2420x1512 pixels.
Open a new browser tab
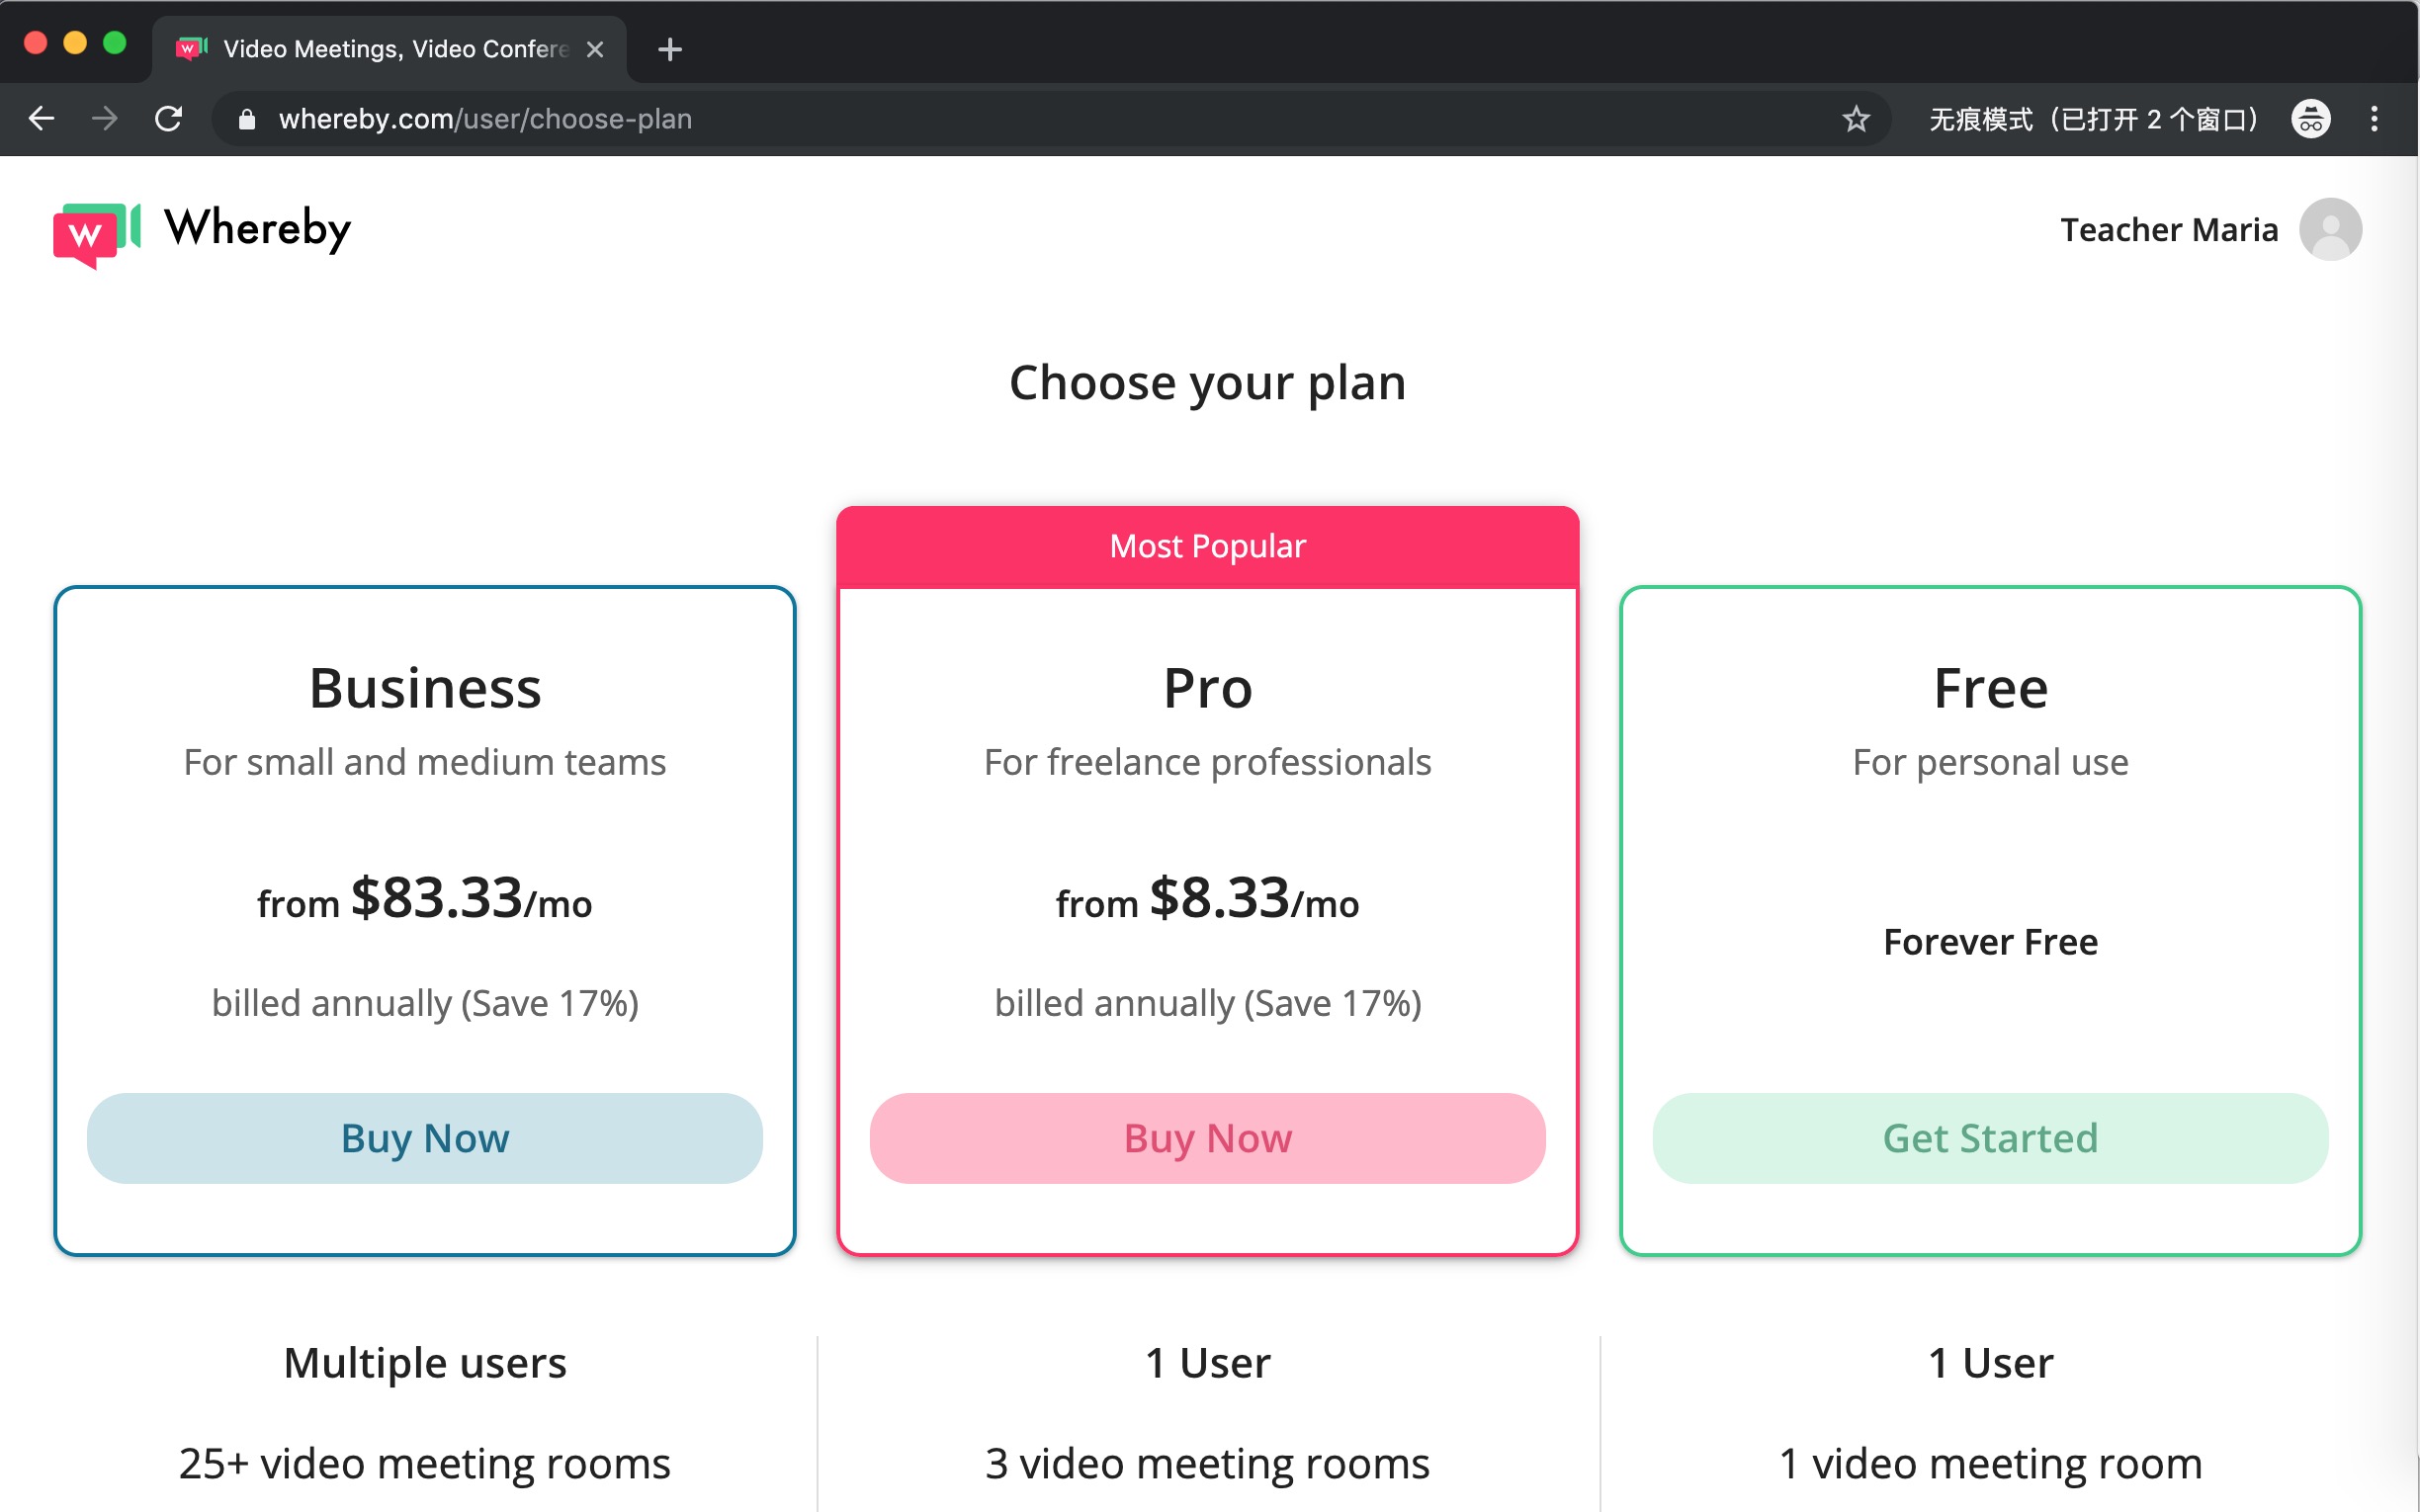[670, 49]
